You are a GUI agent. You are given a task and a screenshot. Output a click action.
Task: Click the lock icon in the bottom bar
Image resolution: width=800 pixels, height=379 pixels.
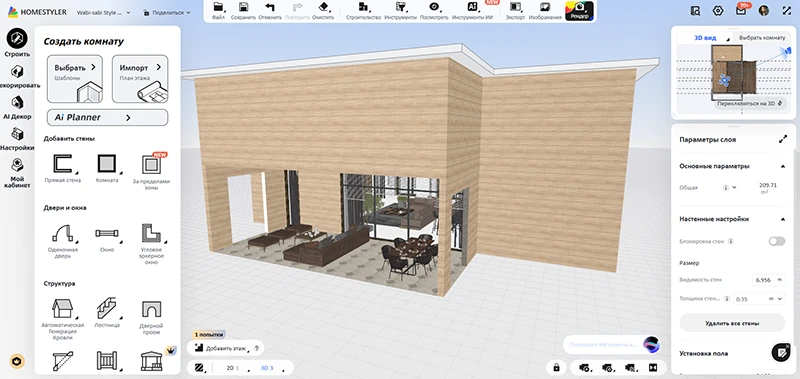pos(556,367)
